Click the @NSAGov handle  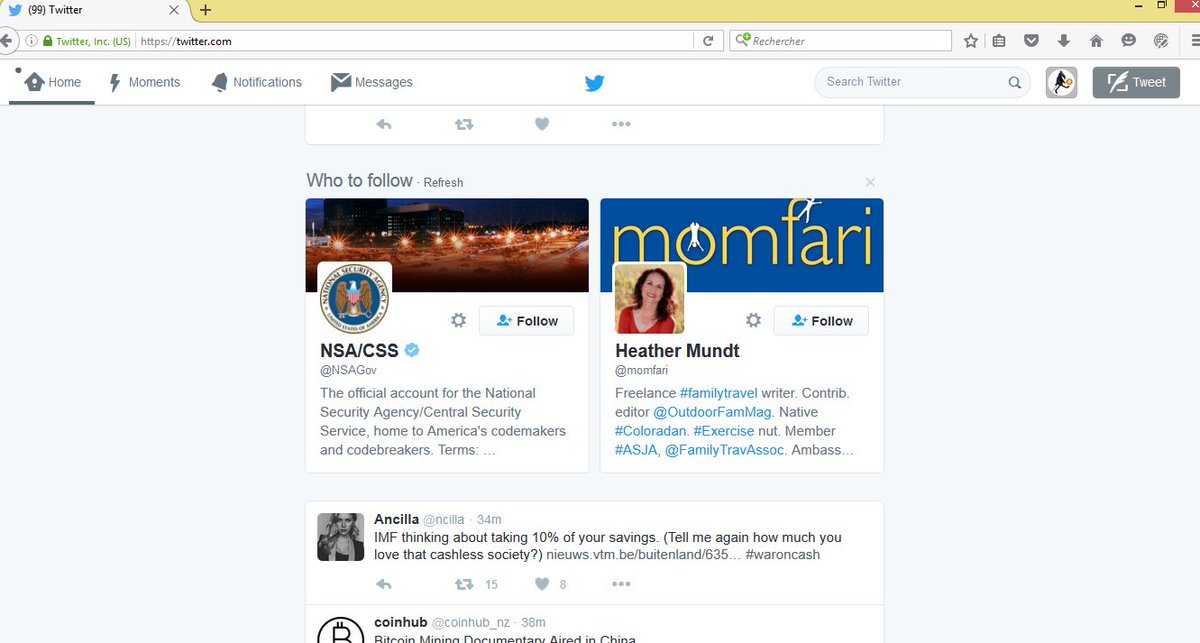[348, 371]
